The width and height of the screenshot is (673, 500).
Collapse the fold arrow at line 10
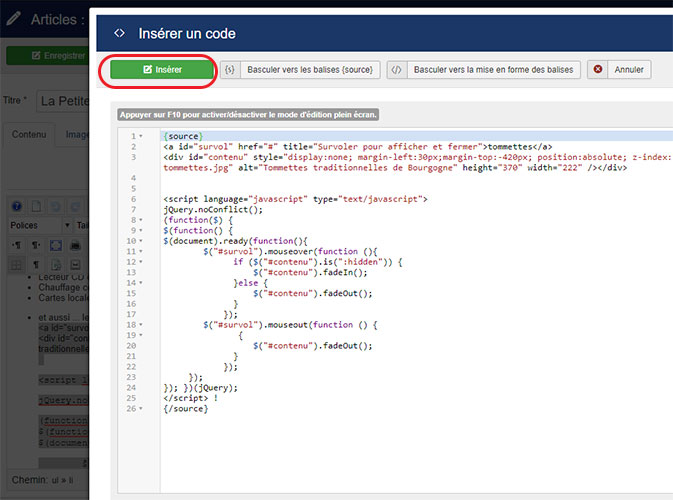coord(141,241)
